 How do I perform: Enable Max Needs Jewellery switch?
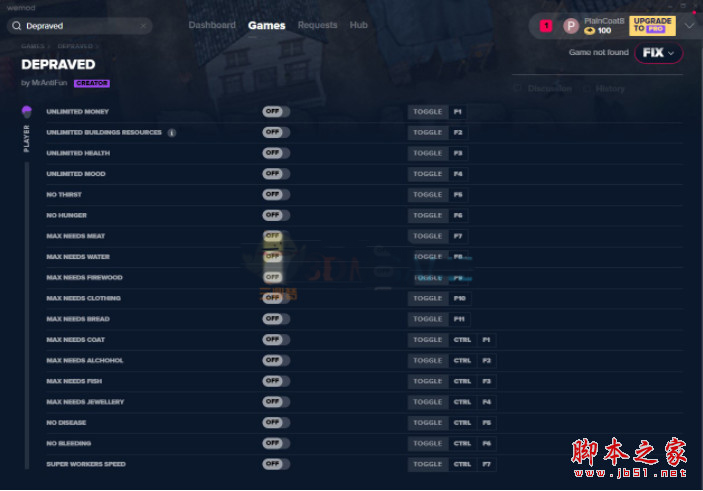click(276, 402)
